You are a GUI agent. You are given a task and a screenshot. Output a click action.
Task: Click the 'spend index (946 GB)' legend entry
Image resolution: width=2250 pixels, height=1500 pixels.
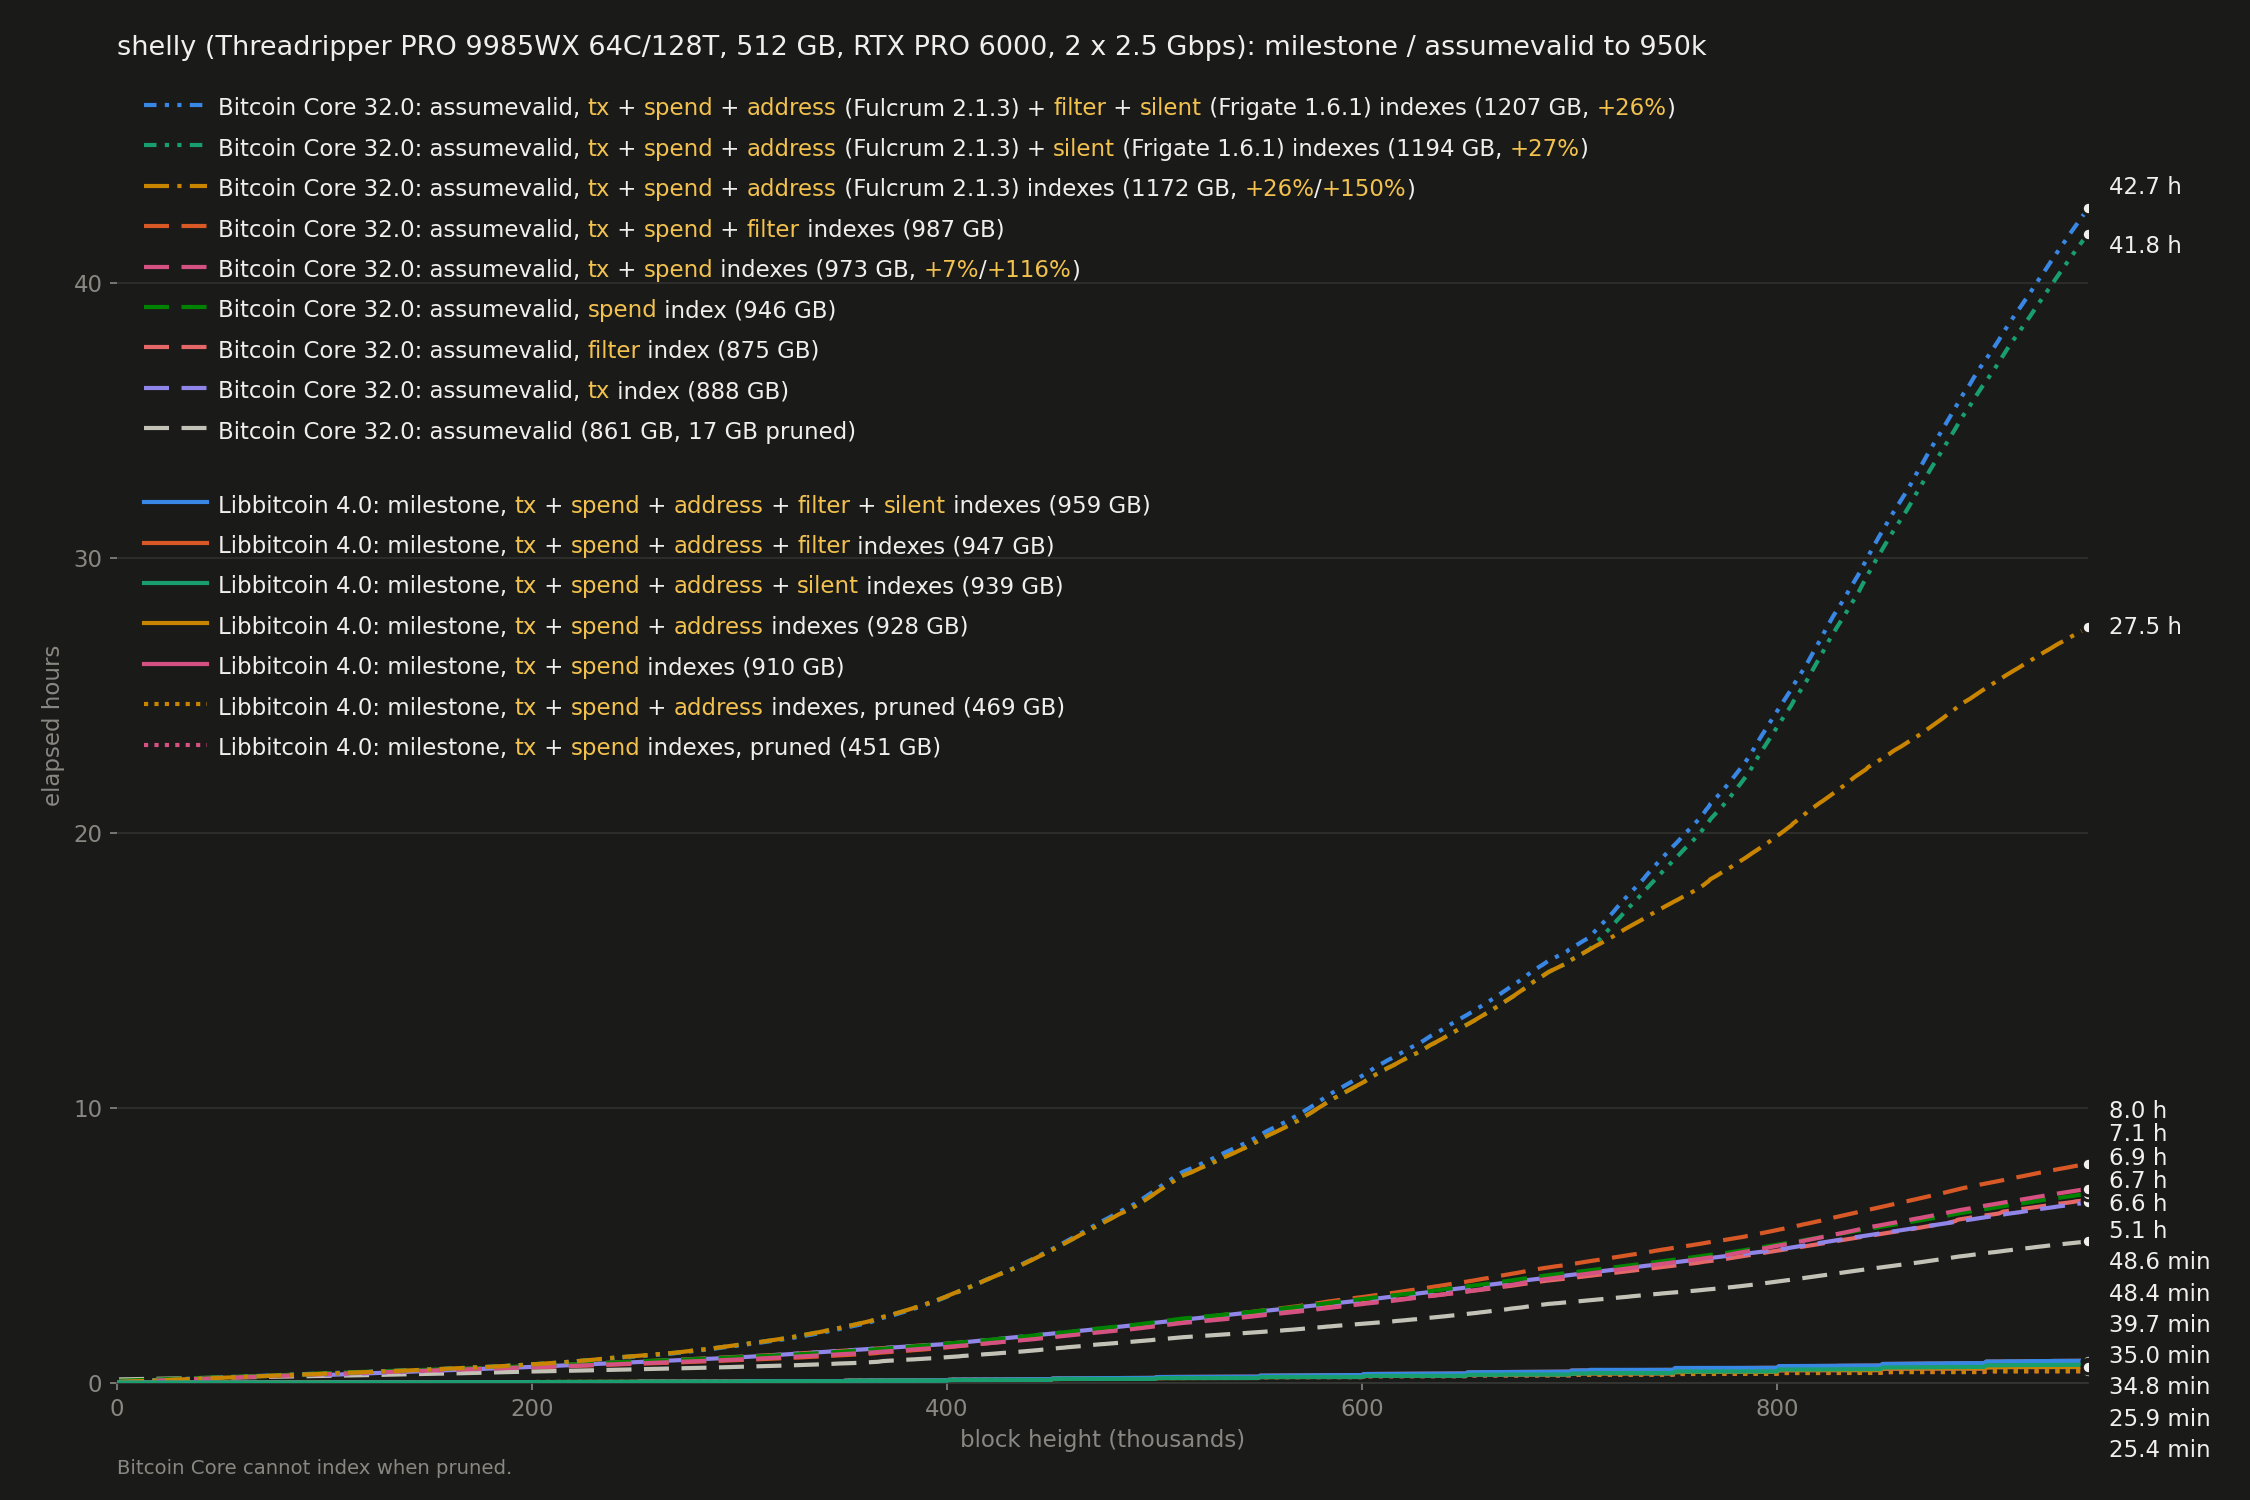coord(490,310)
